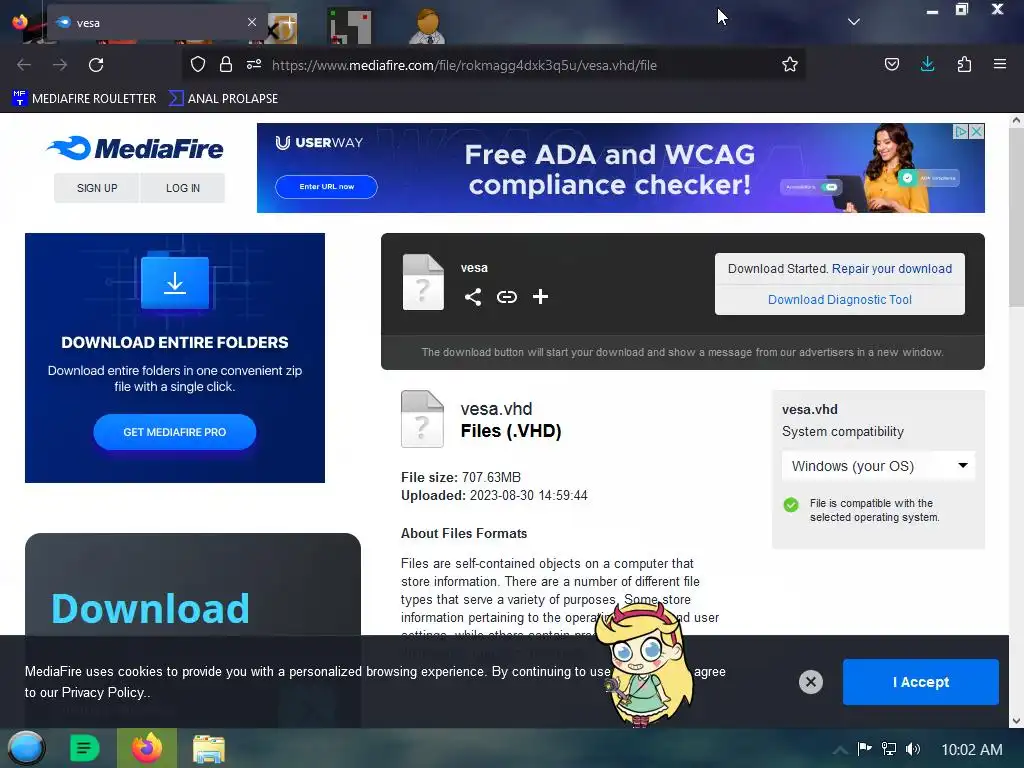Open the MEDIAFIRE ROULETTER bookmark
This screenshot has width=1024, height=768.
pos(84,99)
